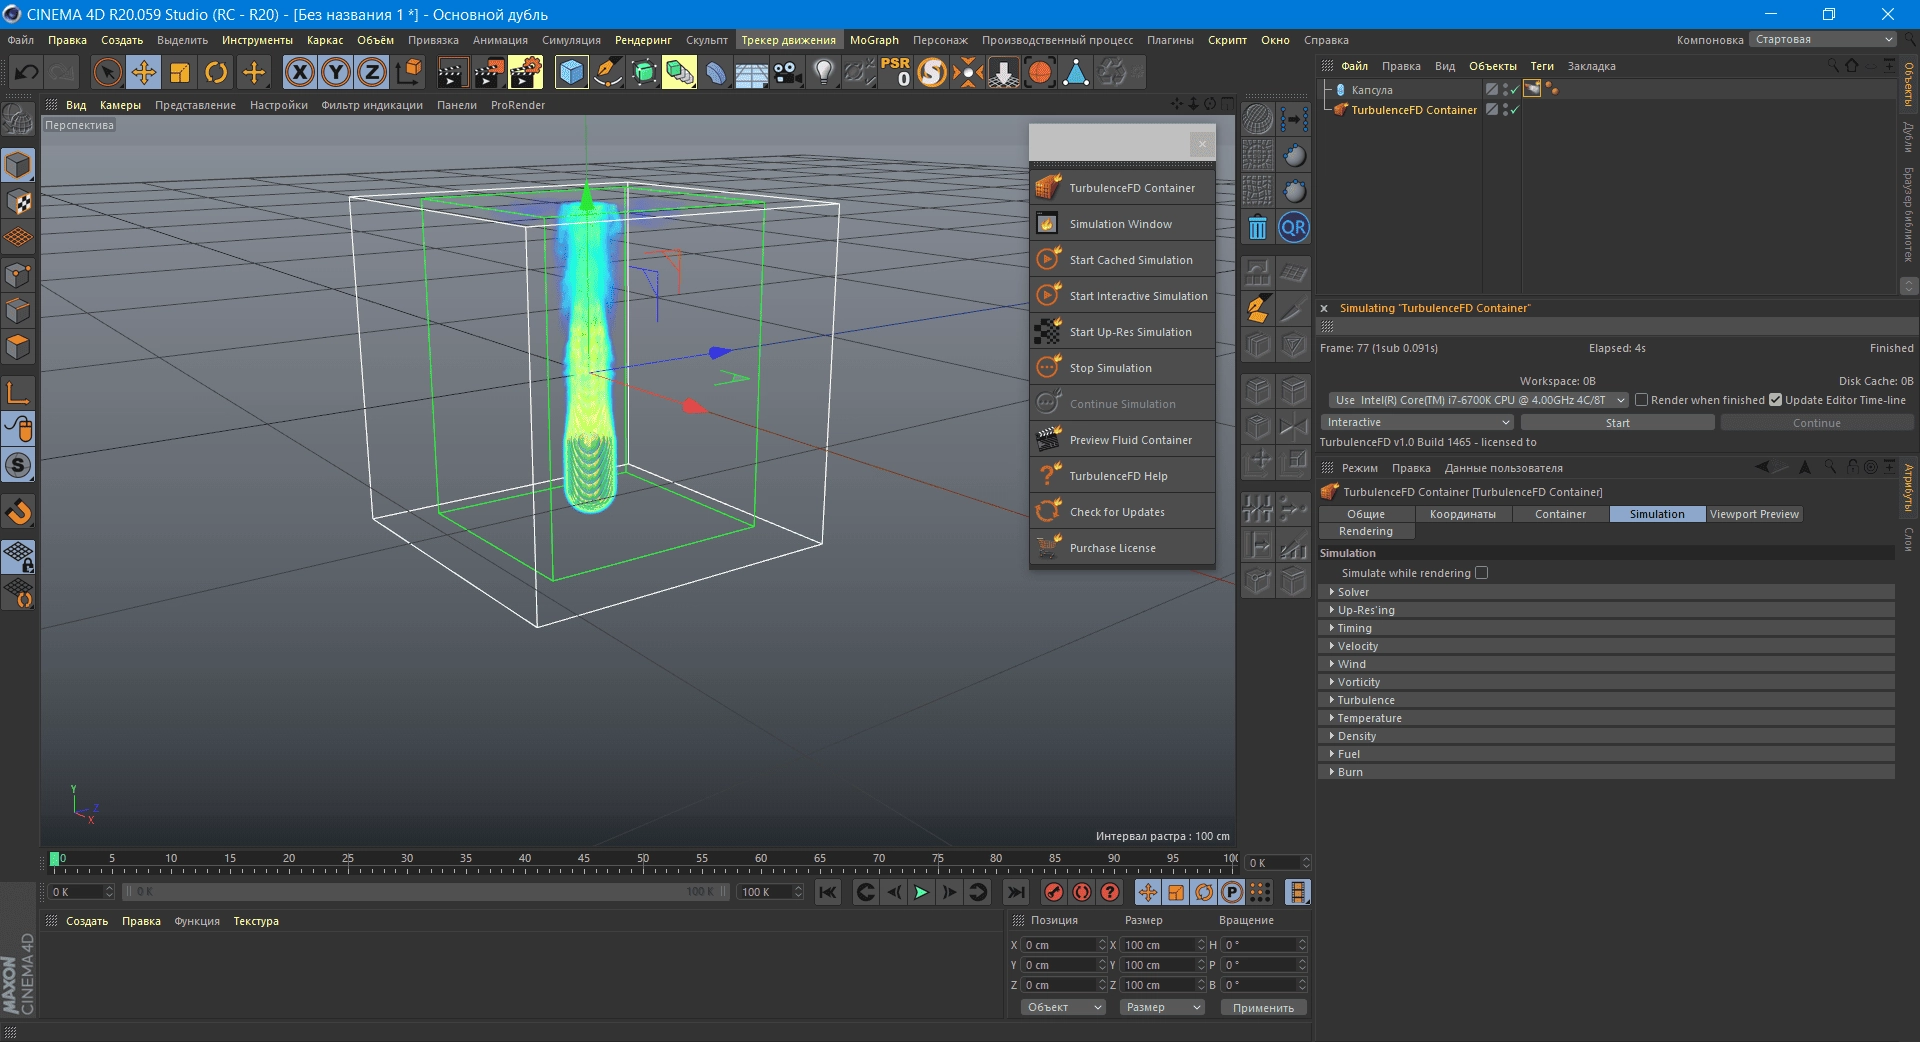Add a Camera object icon

788,72
